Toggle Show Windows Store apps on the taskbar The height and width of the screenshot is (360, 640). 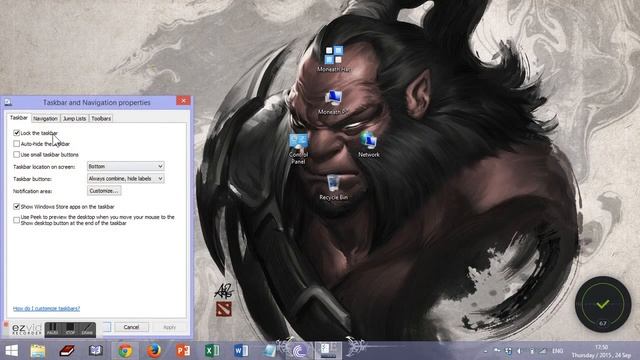click(16, 207)
